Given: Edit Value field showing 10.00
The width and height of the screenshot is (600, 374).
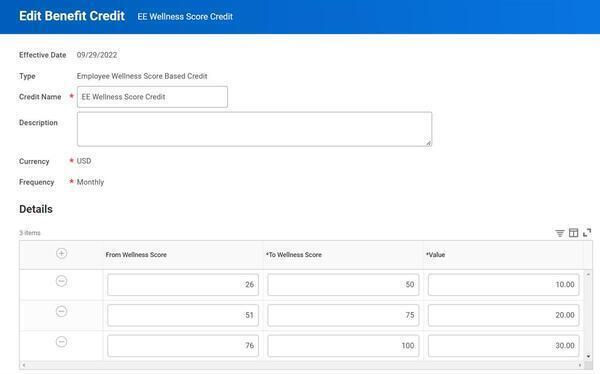Looking at the screenshot, I should pos(504,284).
